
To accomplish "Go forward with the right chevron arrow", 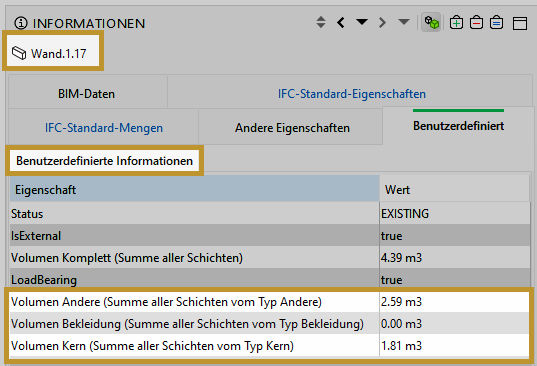I will tap(382, 23).
